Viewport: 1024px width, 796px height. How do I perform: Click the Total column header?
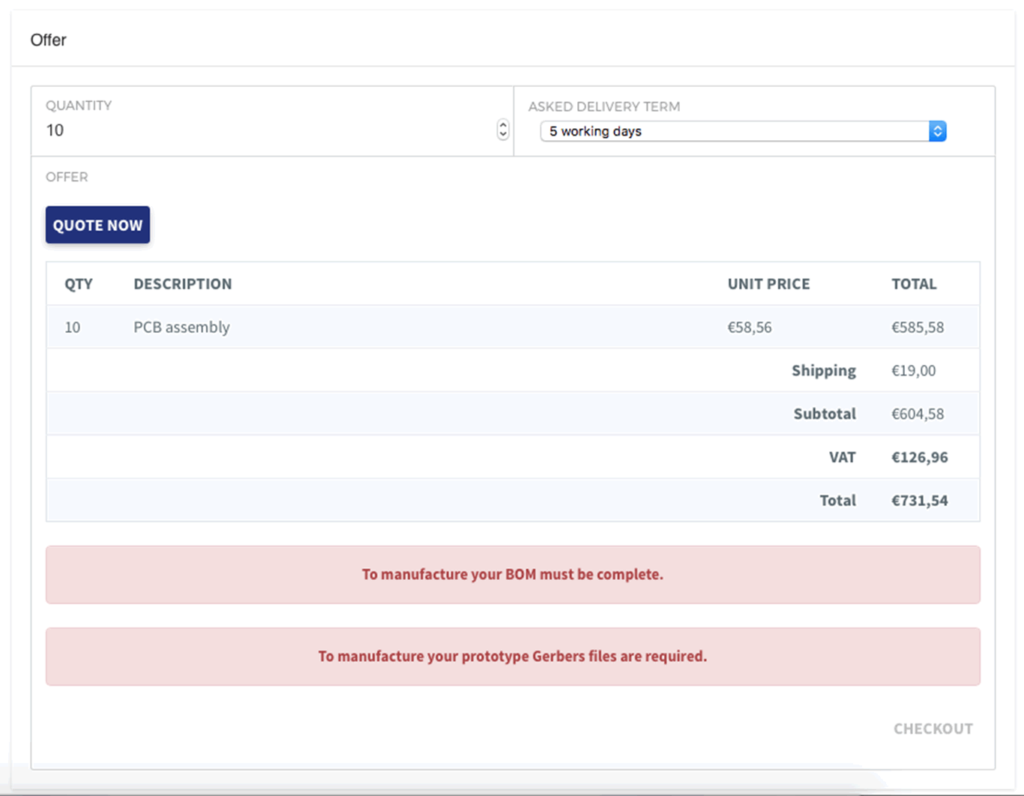pos(914,284)
